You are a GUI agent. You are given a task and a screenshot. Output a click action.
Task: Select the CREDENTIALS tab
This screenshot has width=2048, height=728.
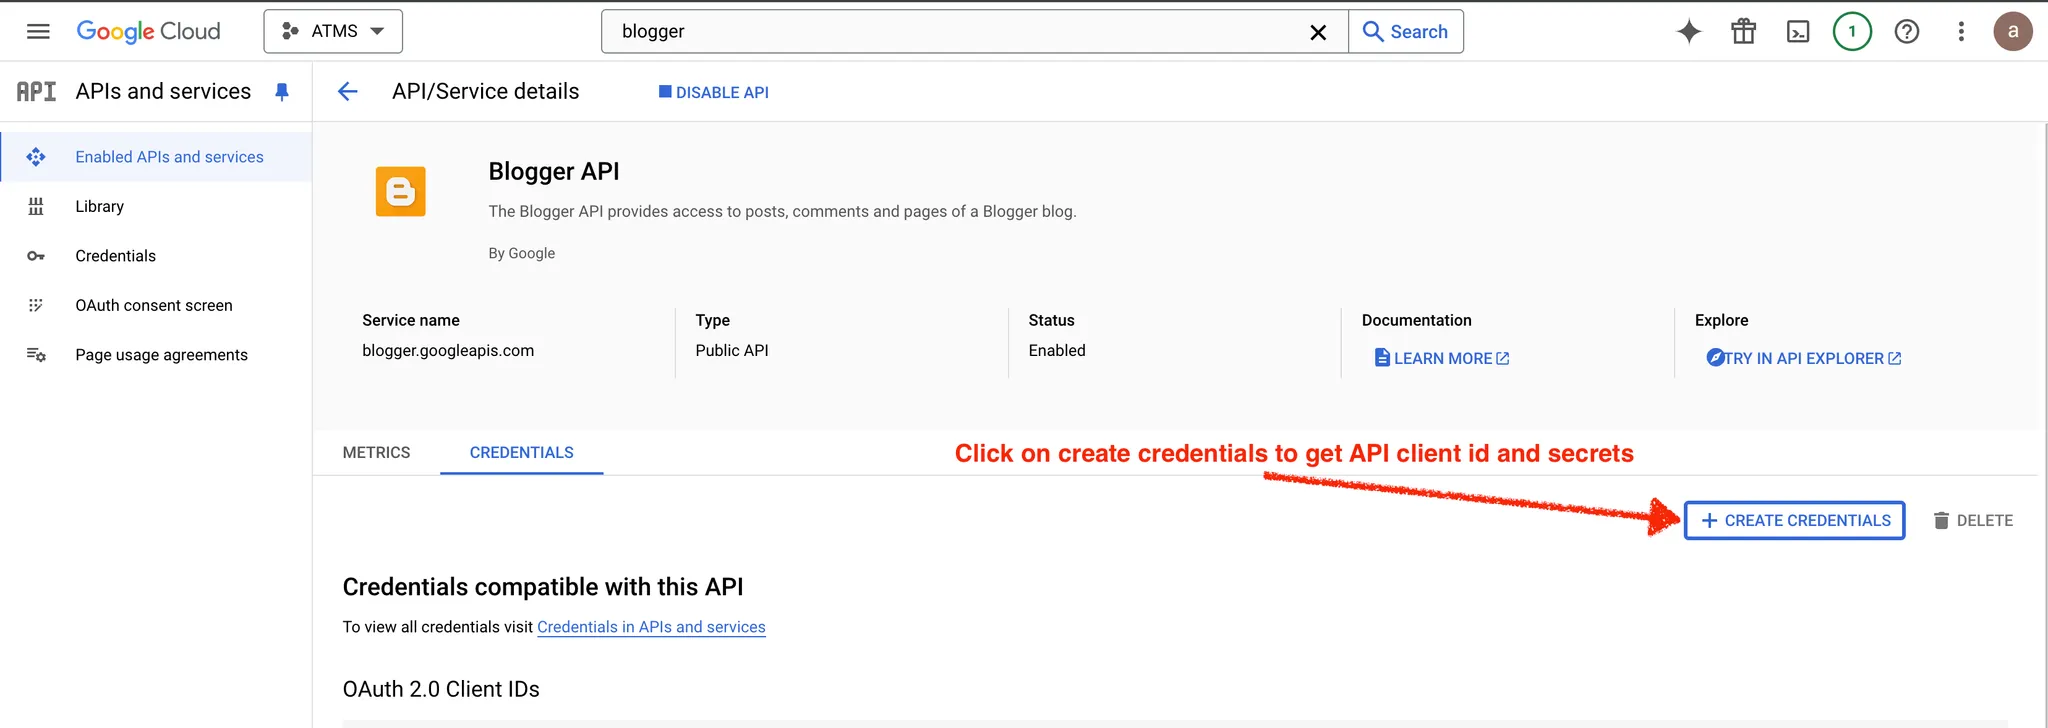coord(522,452)
